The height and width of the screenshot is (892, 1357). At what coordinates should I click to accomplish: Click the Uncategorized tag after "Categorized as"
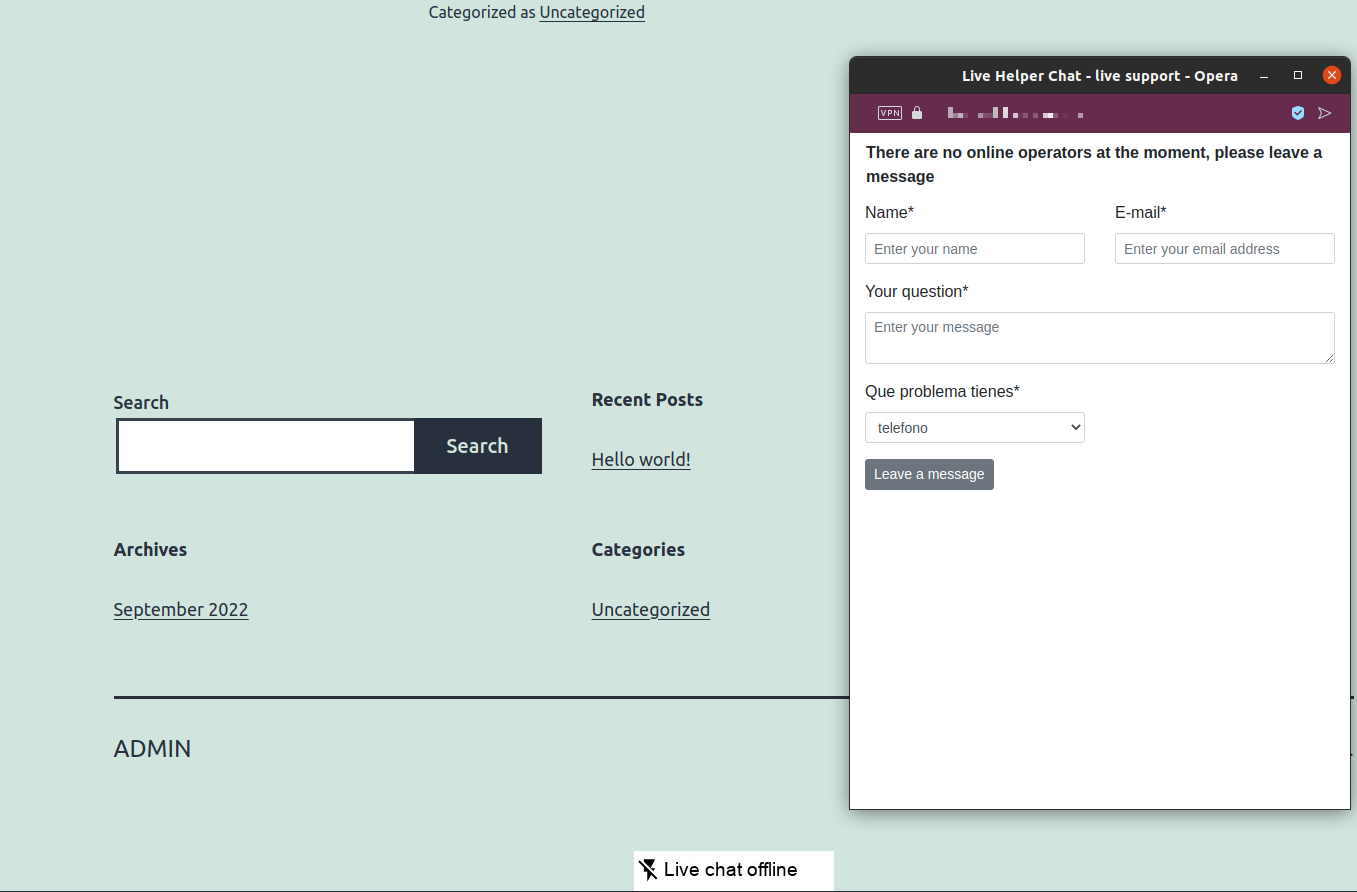592,12
